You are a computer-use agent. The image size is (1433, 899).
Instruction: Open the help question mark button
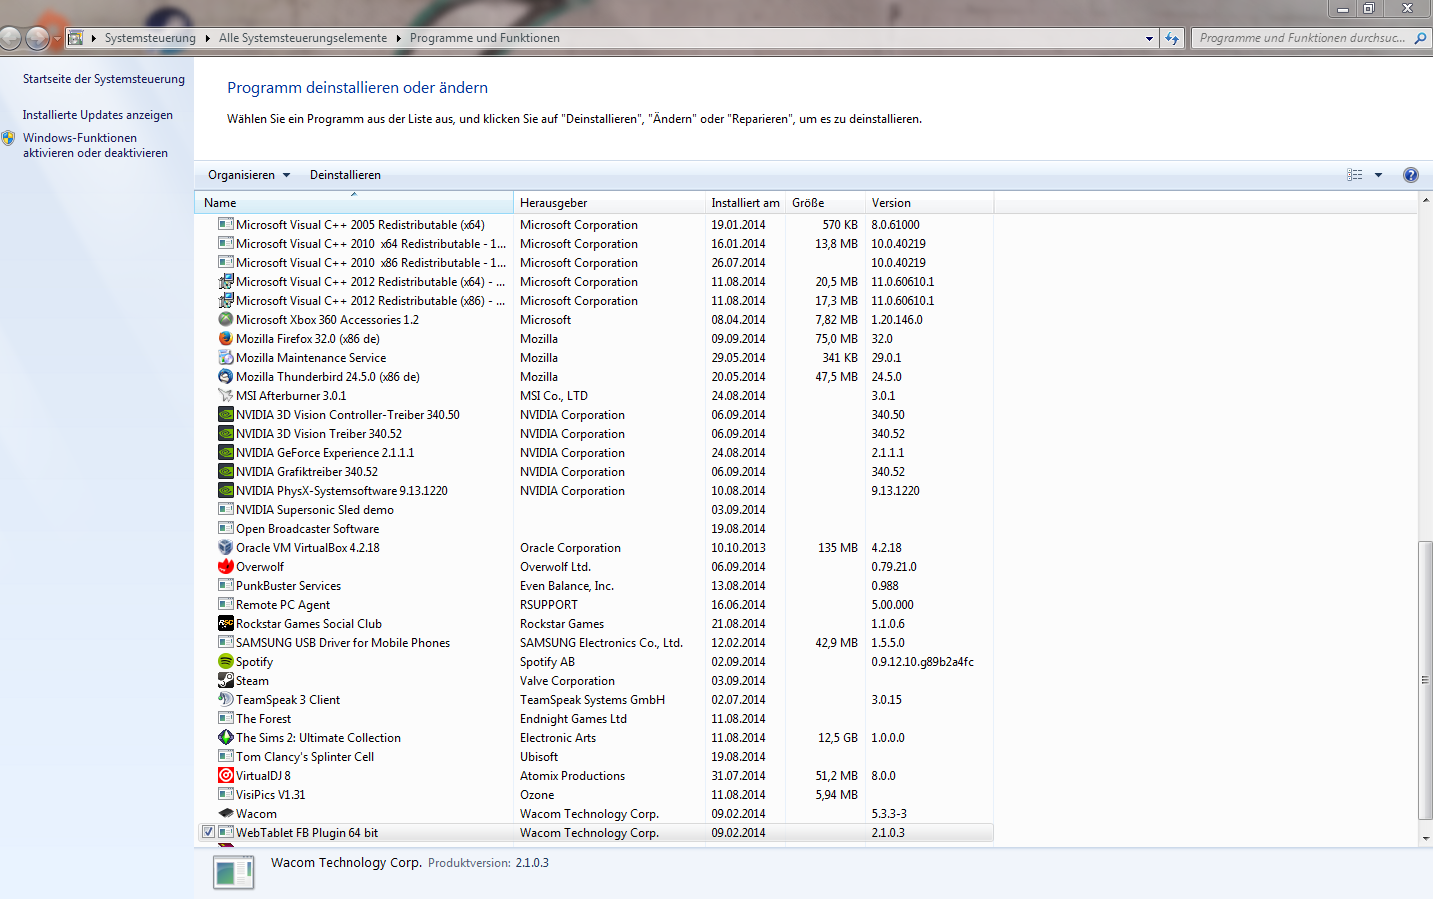click(1410, 175)
